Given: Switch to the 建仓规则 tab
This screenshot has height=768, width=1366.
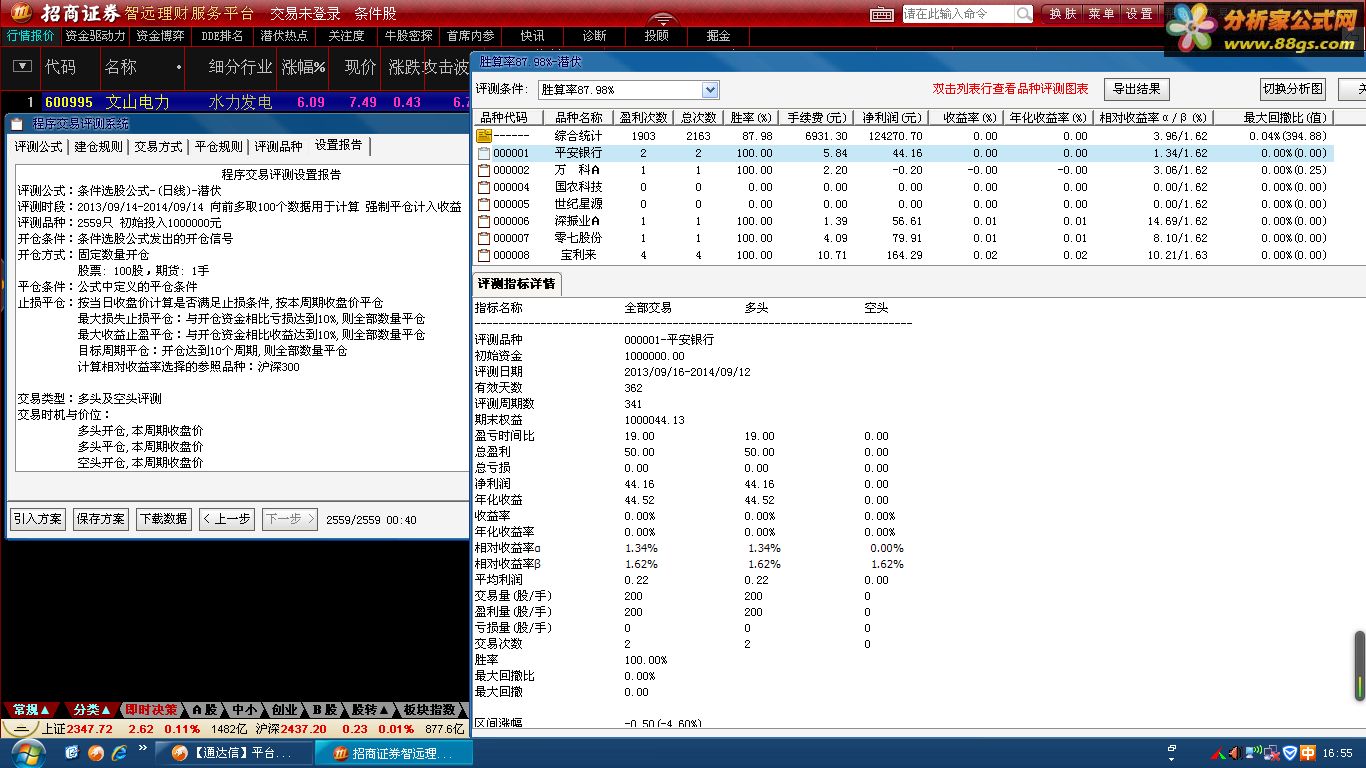Looking at the screenshot, I should [x=98, y=146].
